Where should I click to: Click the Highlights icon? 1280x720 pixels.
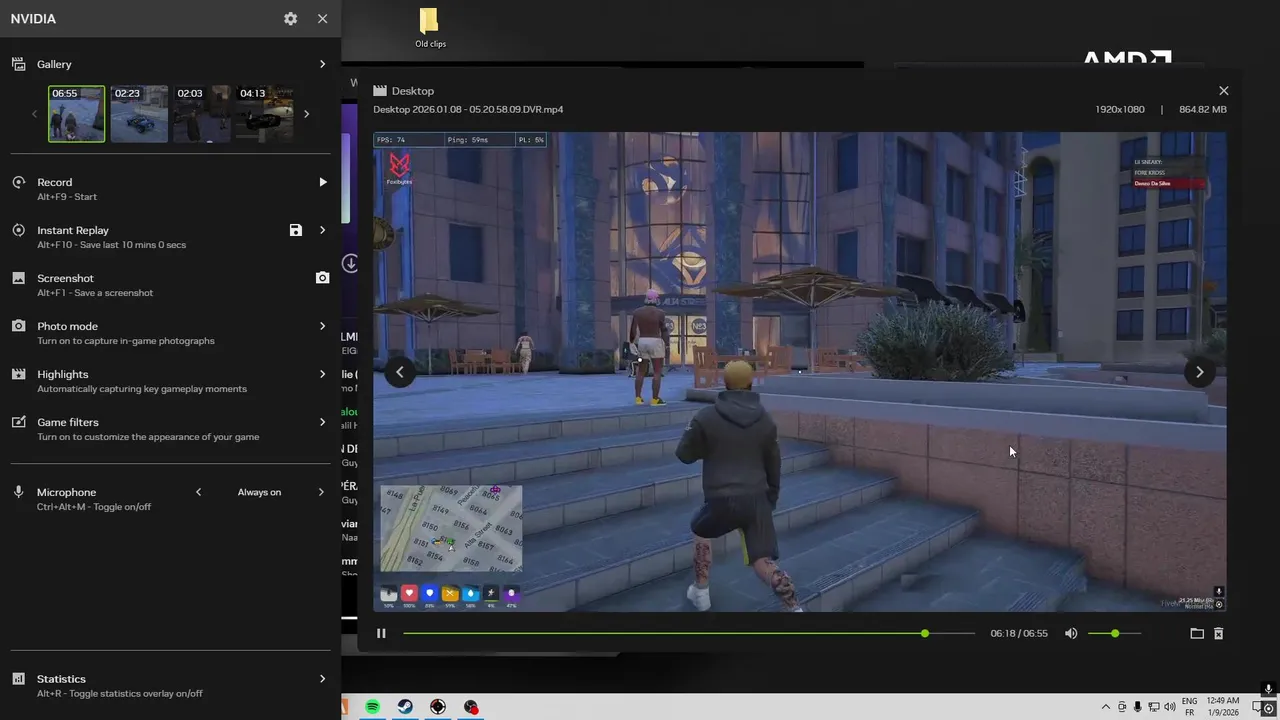[18, 374]
